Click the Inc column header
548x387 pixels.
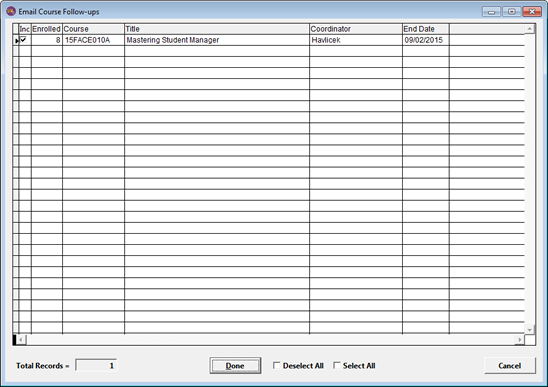point(25,29)
